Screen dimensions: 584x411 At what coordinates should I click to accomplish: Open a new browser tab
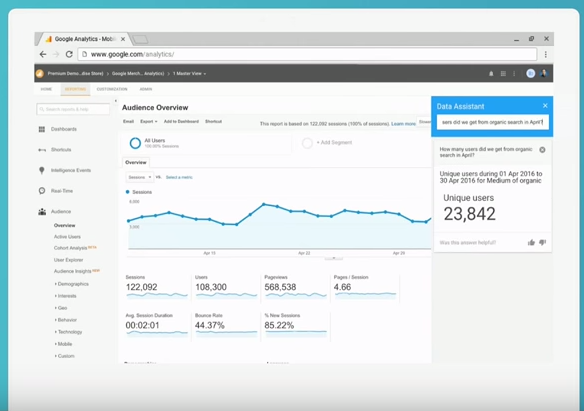[140, 39]
